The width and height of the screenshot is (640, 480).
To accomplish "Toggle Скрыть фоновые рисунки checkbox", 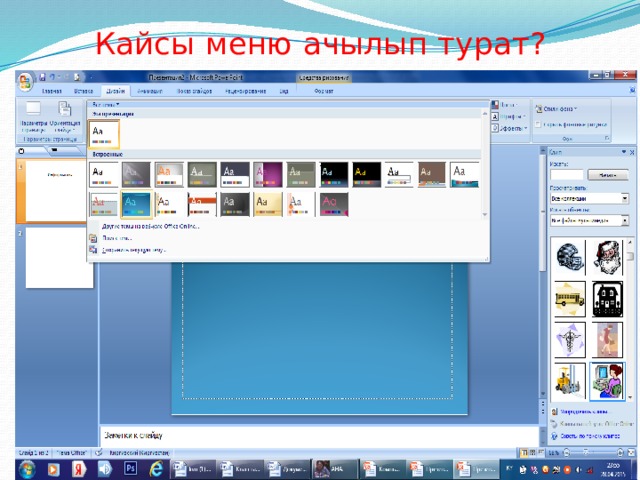I will pyautogui.click(x=538, y=124).
